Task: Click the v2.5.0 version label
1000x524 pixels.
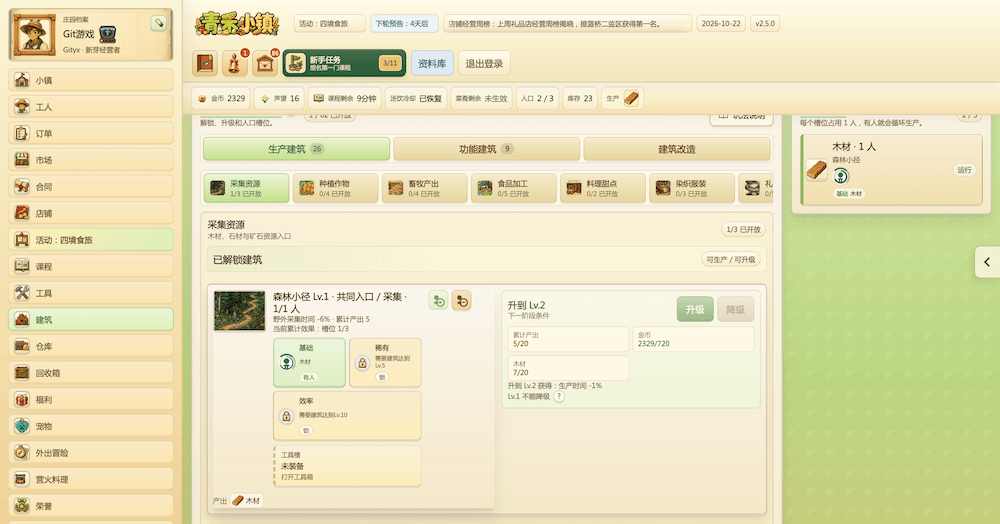Action: pos(765,24)
